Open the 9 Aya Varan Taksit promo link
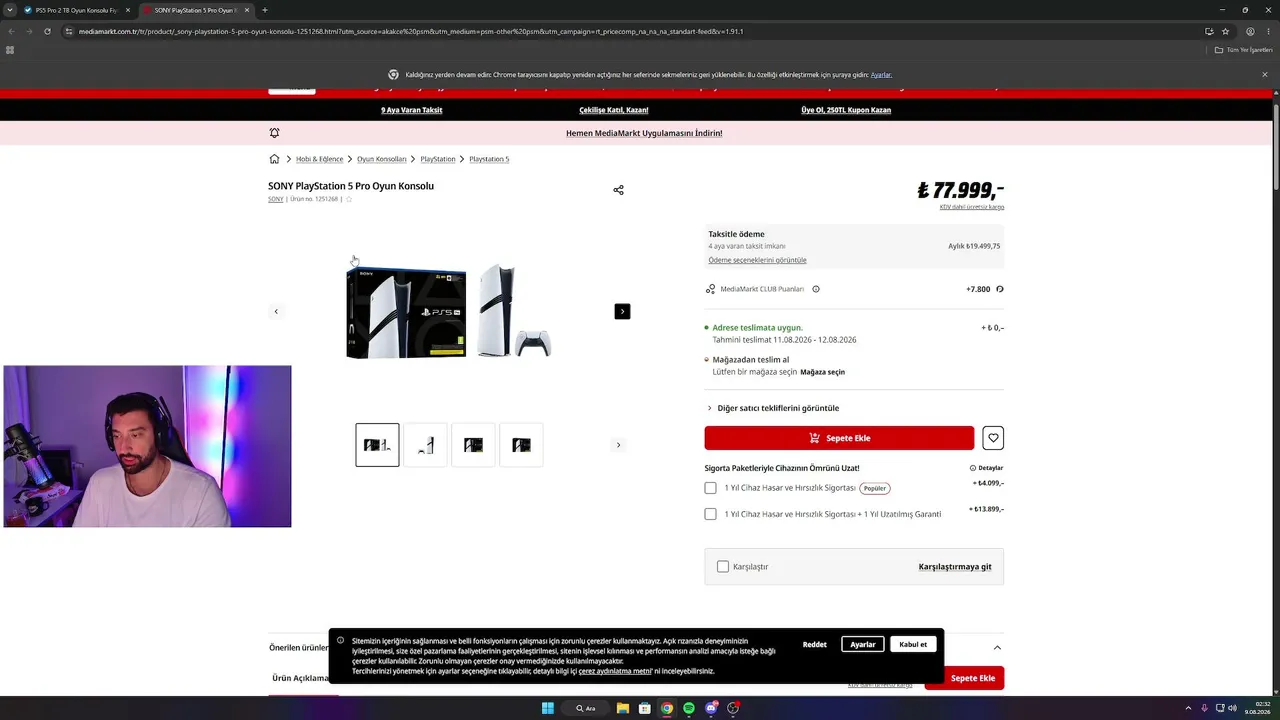The image size is (1280, 720). point(412,110)
